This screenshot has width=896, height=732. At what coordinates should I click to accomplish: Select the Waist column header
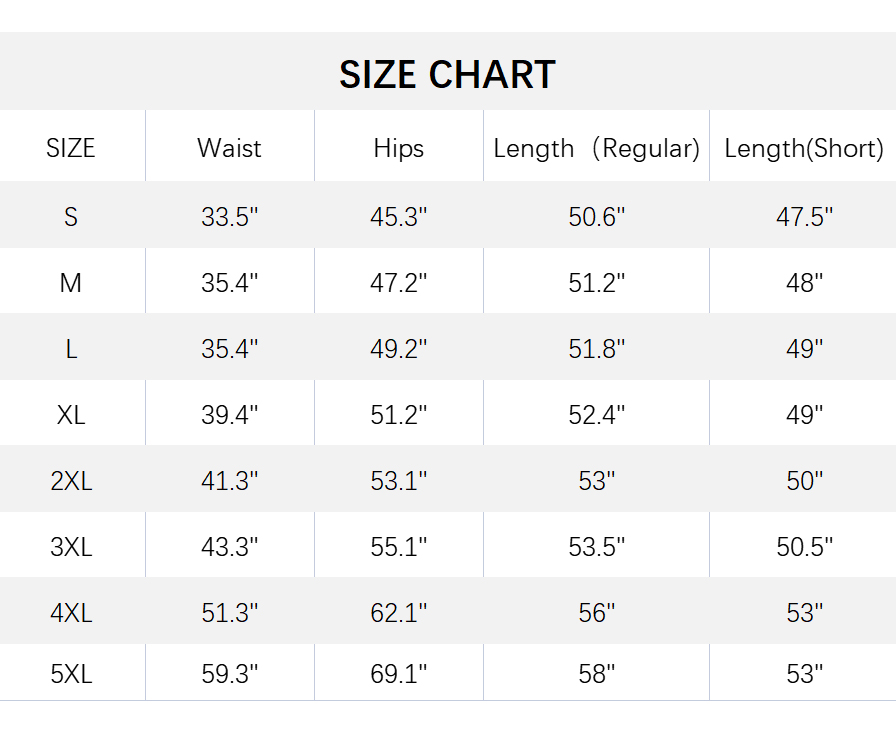[229, 148]
